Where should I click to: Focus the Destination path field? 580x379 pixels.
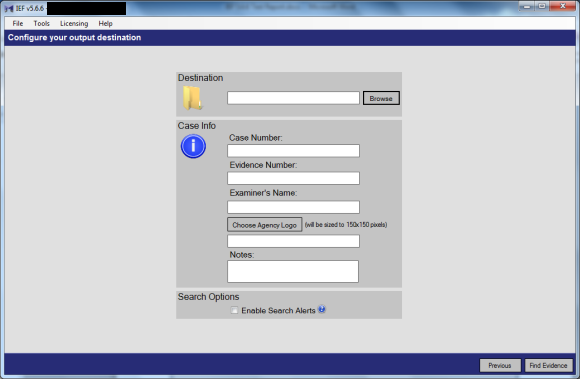pyautogui.click(x=293, y=98)
